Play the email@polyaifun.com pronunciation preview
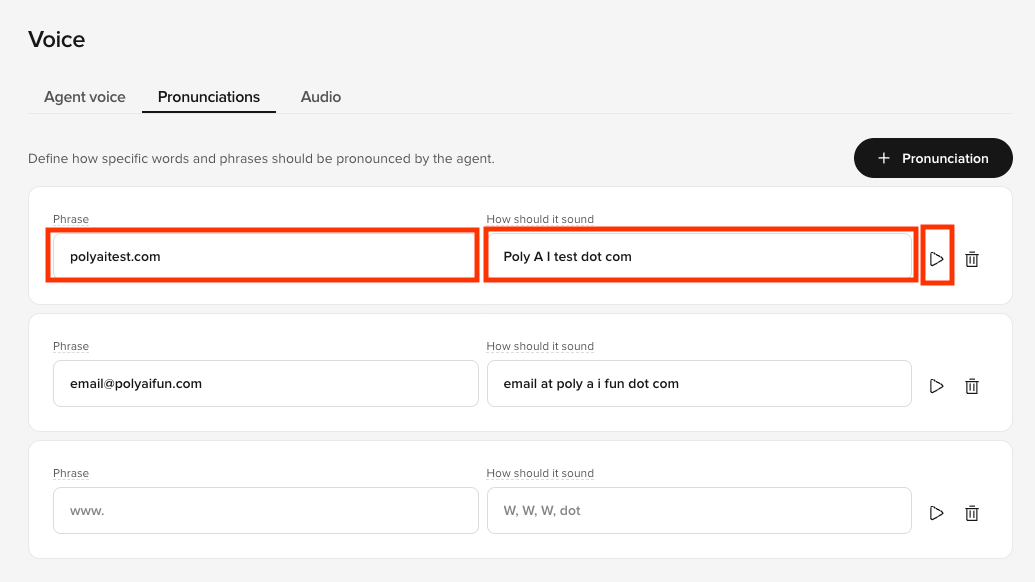This screenshot has width=1035, height=582. click(x=936, y=386)
